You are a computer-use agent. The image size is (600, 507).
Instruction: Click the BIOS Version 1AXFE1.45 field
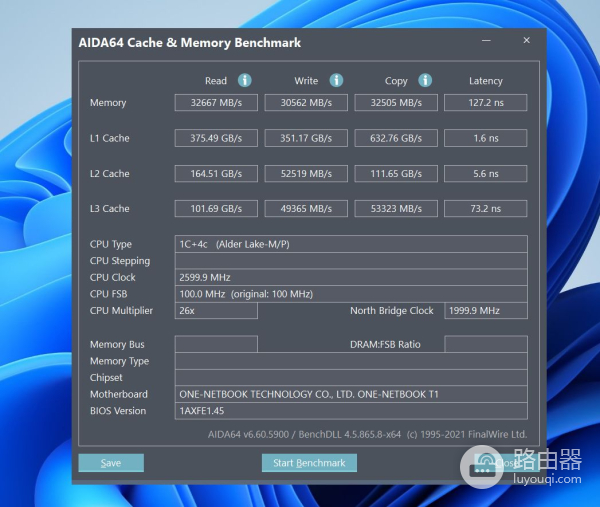click(x=350, y=411)
